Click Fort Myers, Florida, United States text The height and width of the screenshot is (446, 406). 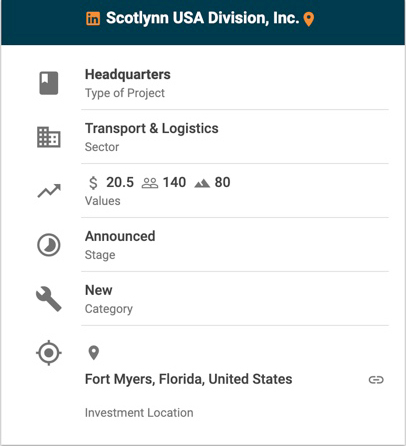click(x=189, y=379)
